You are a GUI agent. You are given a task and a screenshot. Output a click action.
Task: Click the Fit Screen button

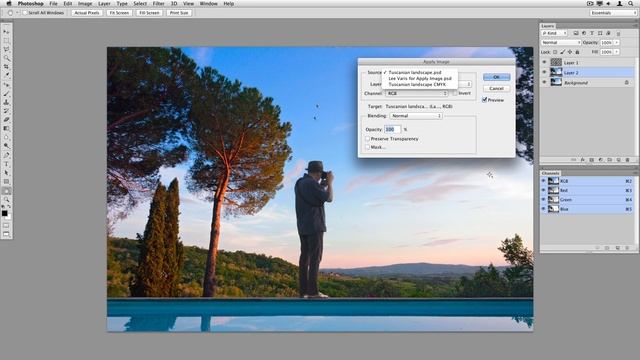click(x=119, y=13)
